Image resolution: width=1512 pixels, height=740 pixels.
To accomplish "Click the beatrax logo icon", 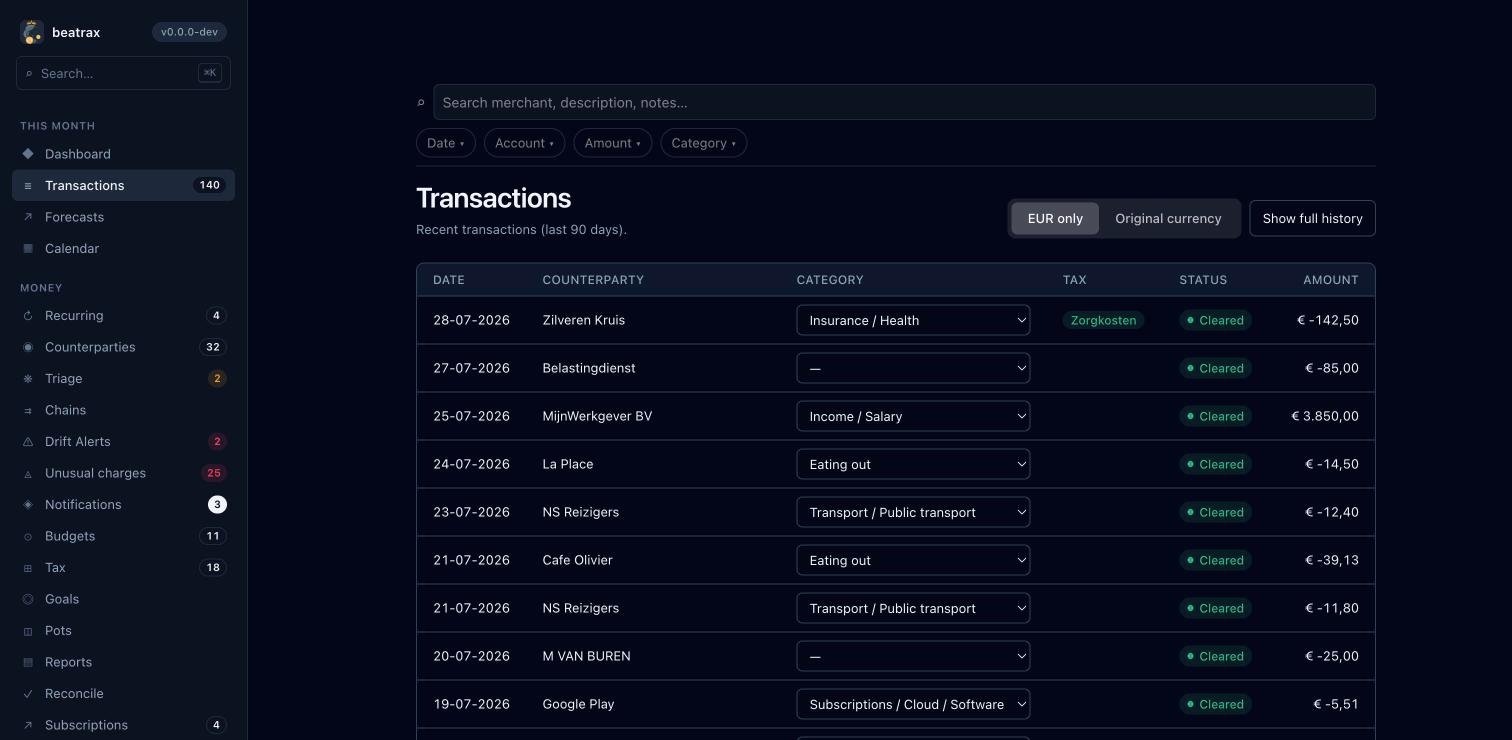I will [32, 32].
